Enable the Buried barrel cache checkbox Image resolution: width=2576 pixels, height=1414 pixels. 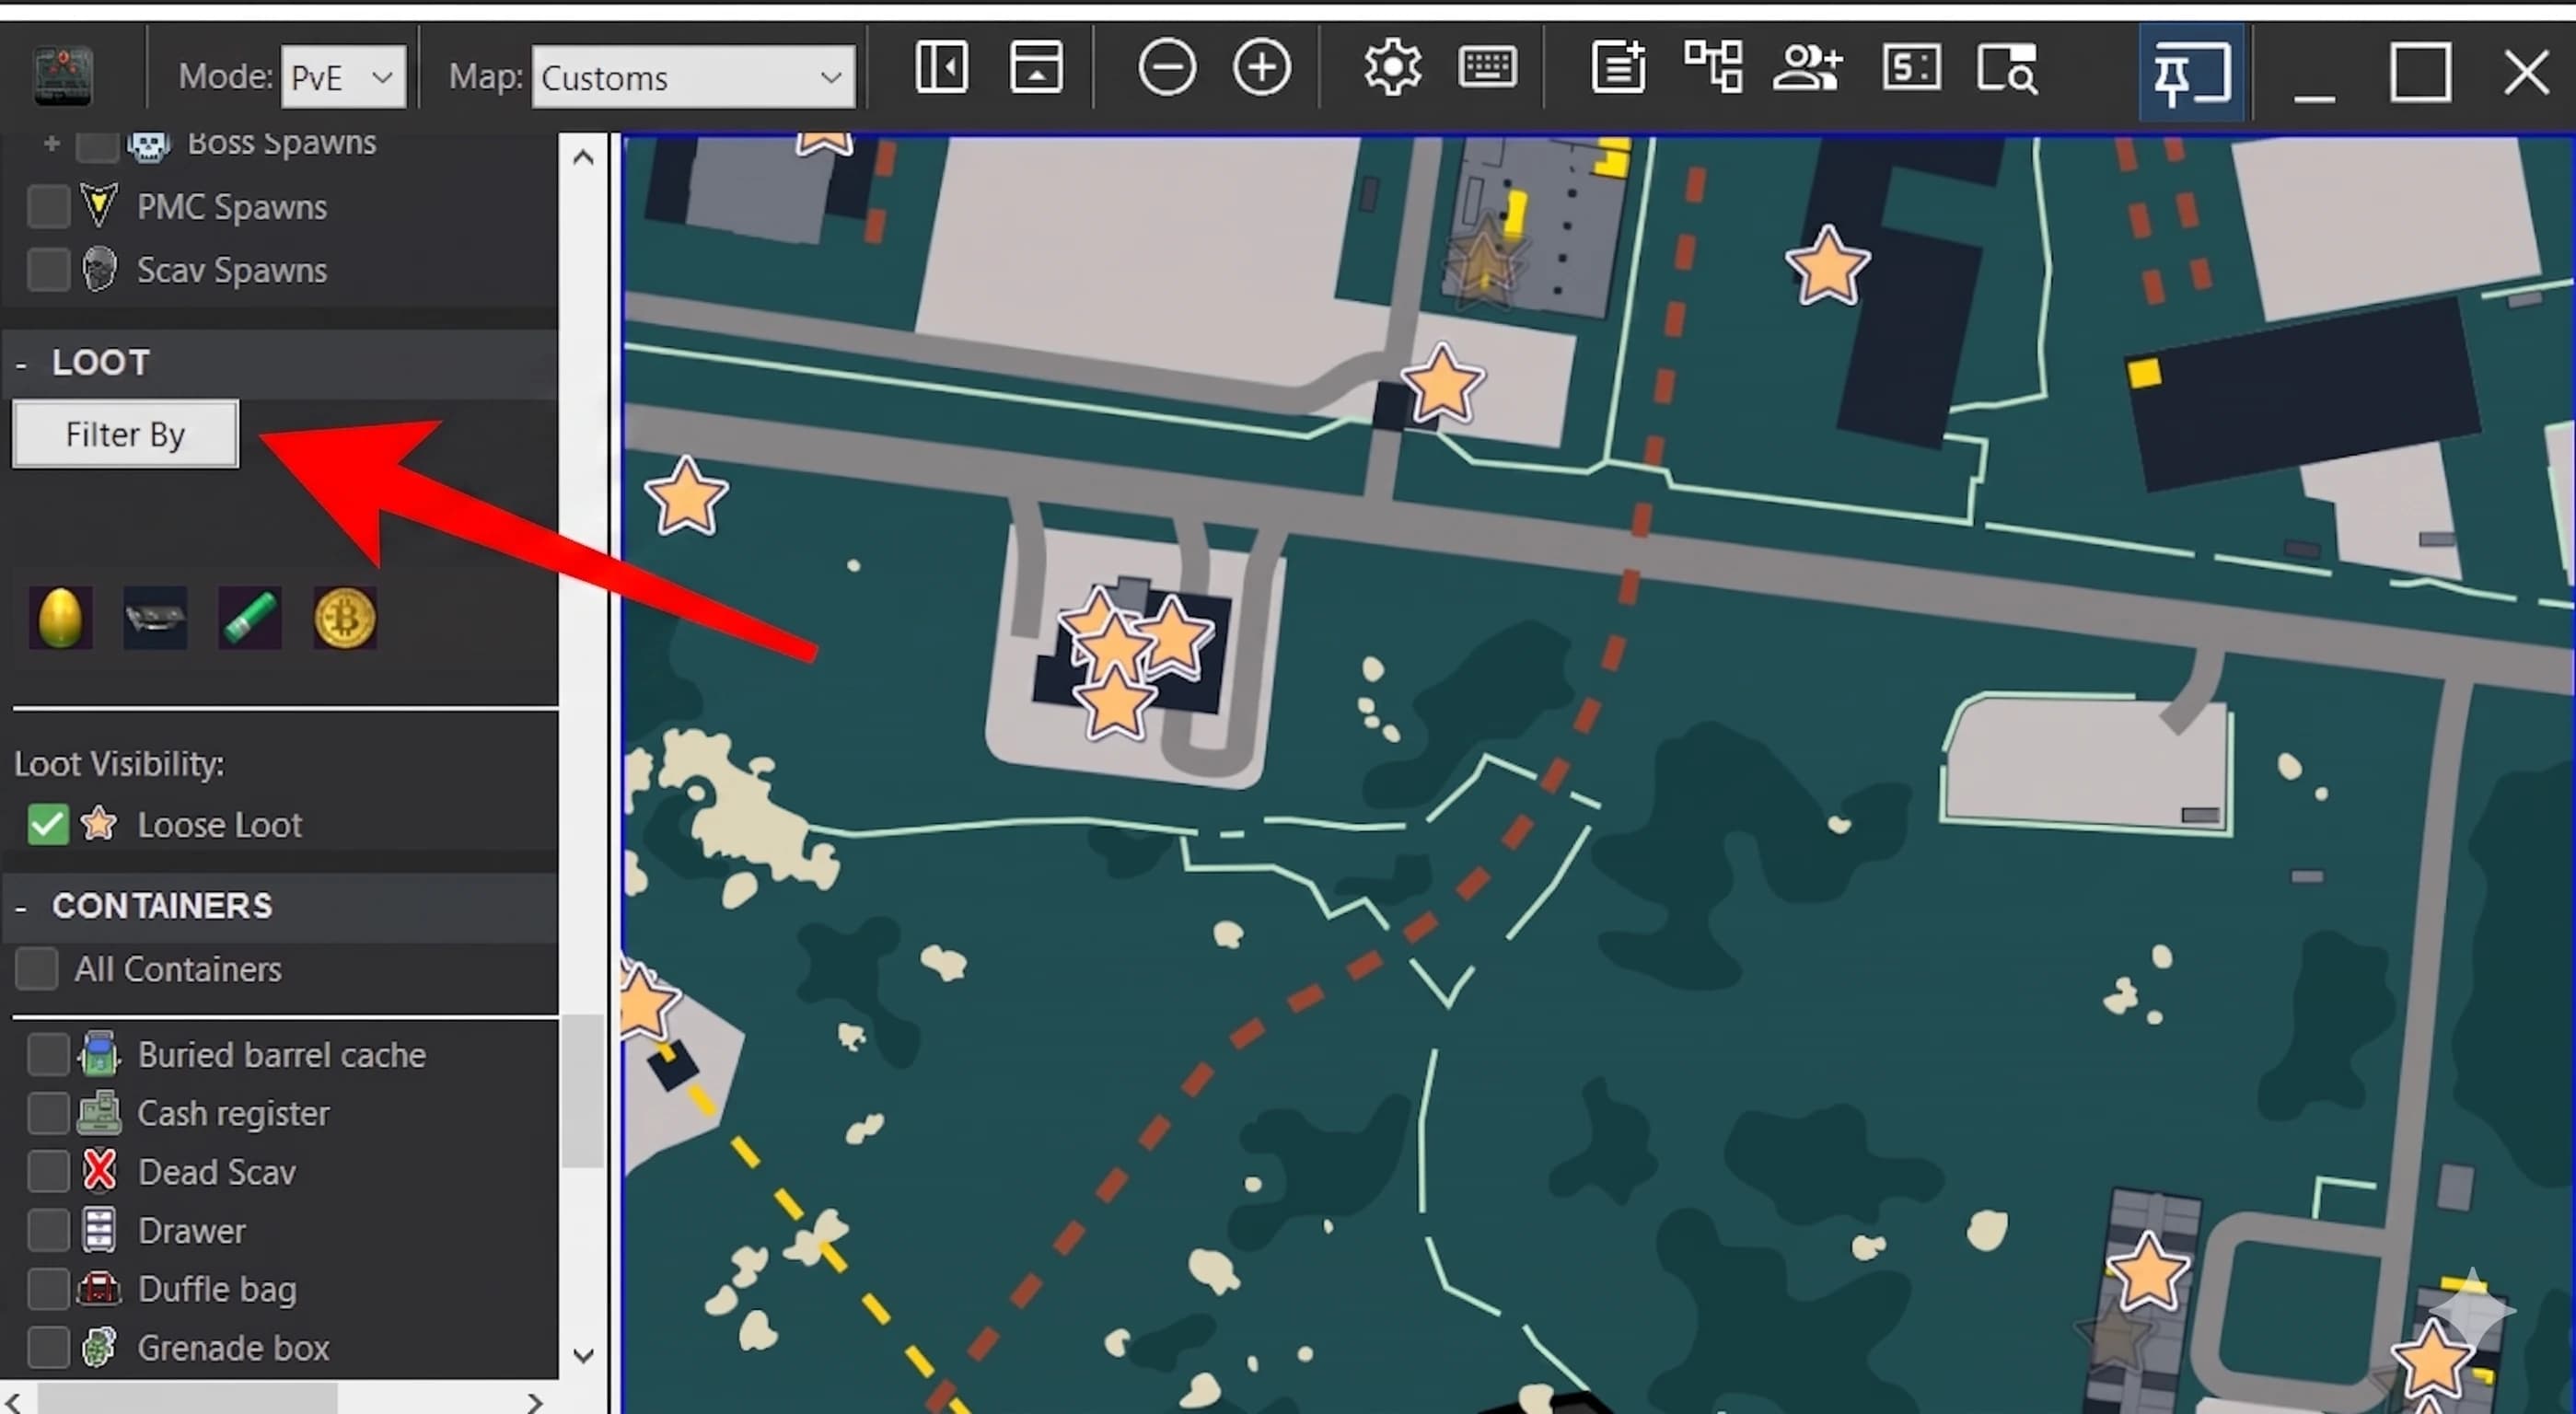[x=48, y=1055]
